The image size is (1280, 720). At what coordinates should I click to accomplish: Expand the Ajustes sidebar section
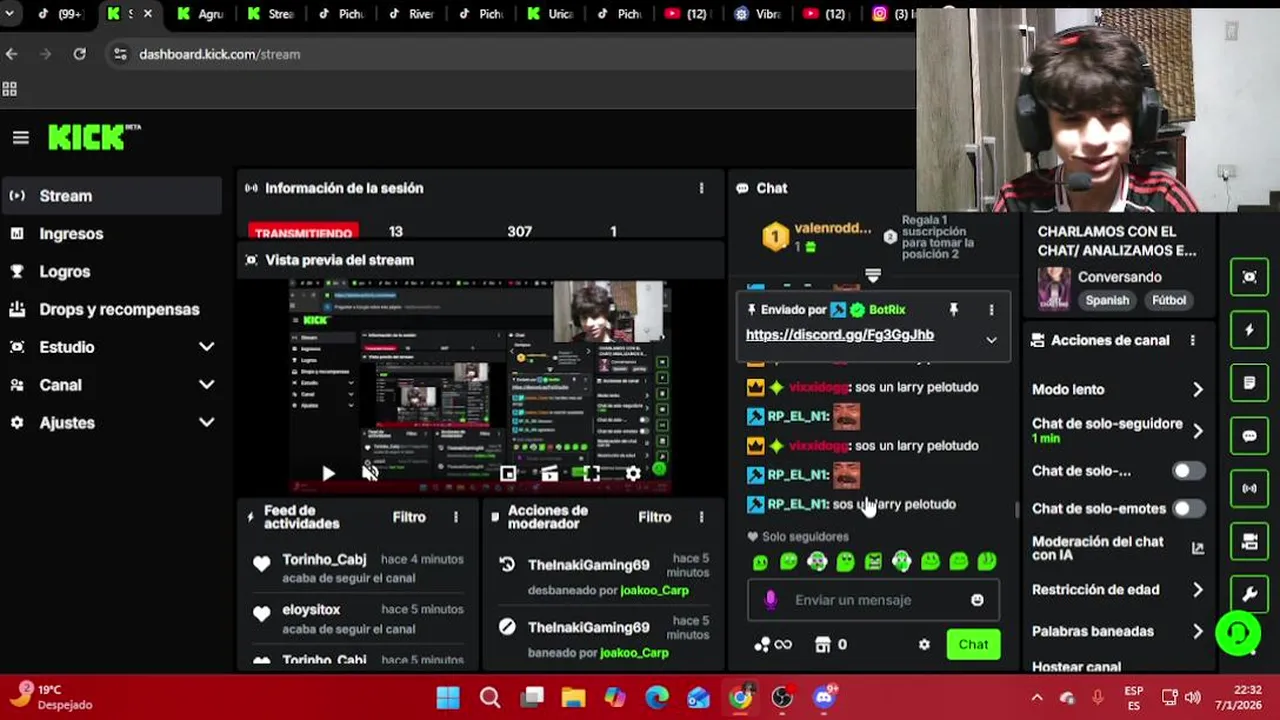click(206, 423)
